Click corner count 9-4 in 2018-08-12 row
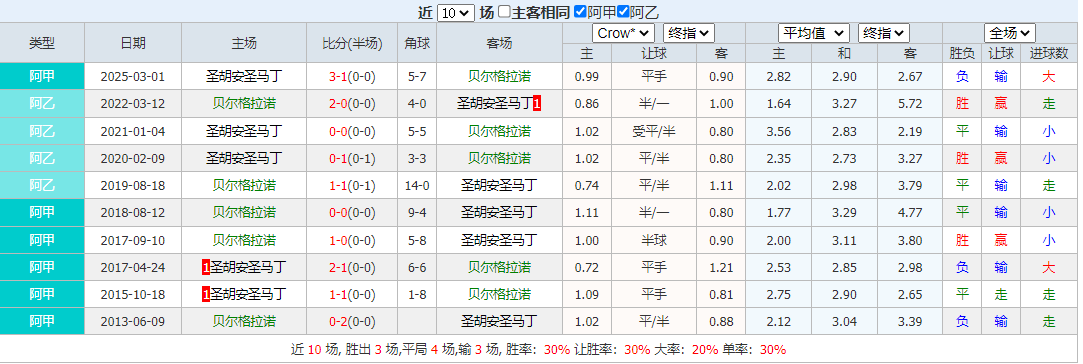 tap(417, 213)
